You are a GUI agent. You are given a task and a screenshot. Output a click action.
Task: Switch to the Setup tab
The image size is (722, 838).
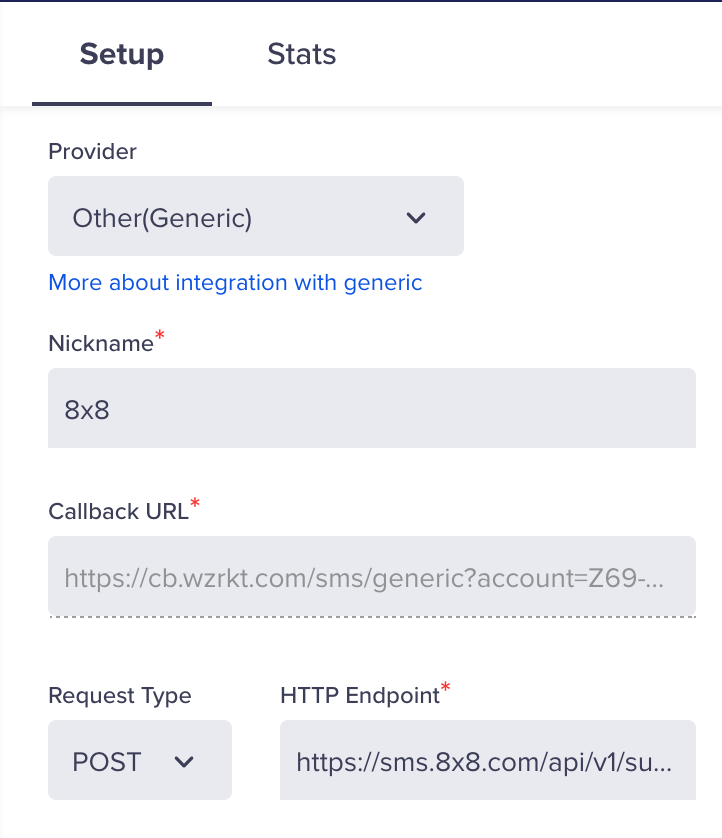point(122,54)
